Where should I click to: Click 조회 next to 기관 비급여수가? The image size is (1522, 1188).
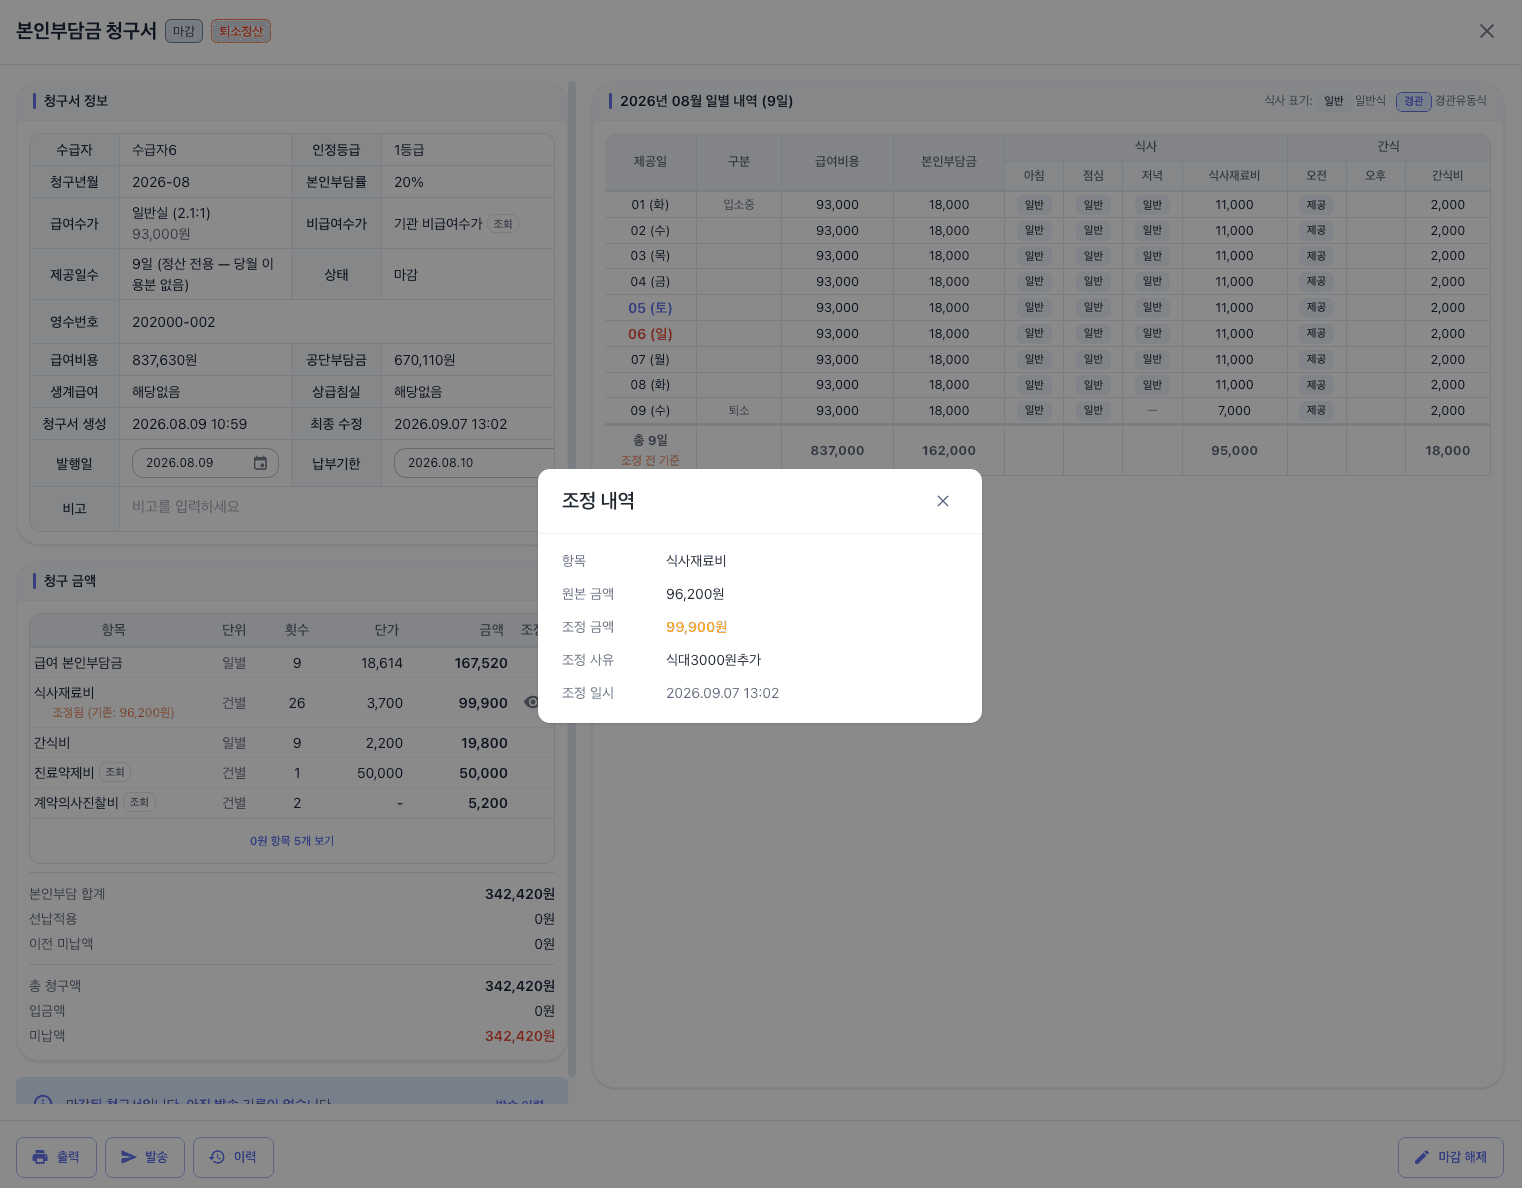[503, 224]
